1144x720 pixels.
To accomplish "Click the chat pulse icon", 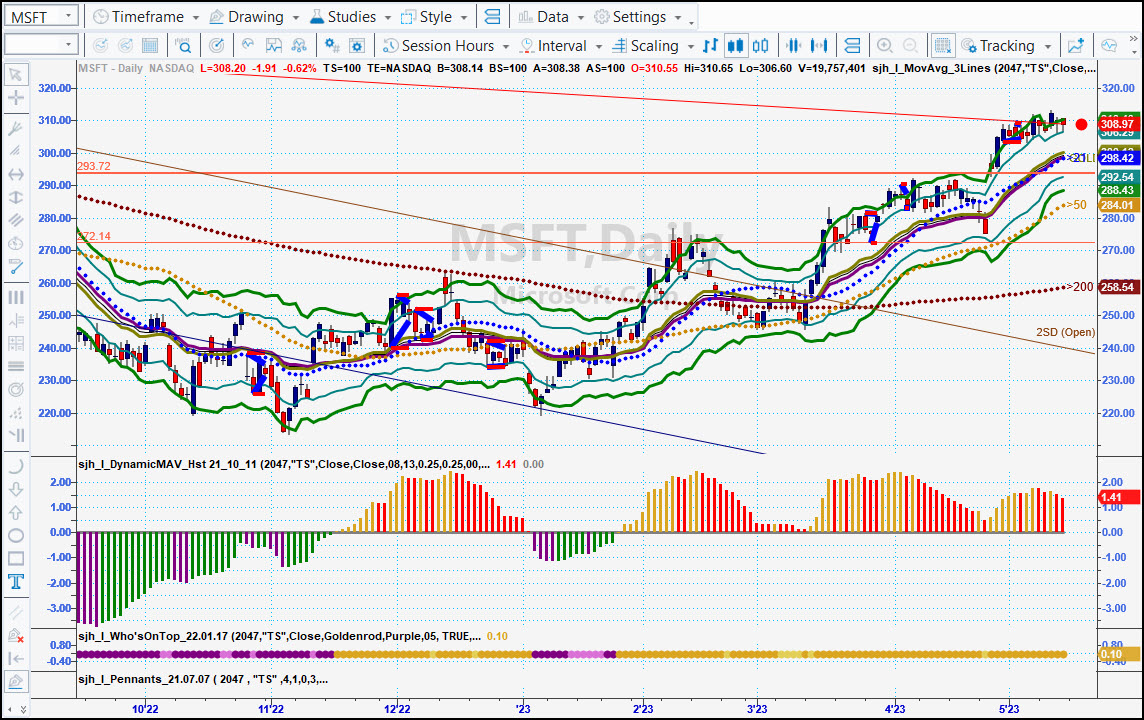I will point(1109,46).
